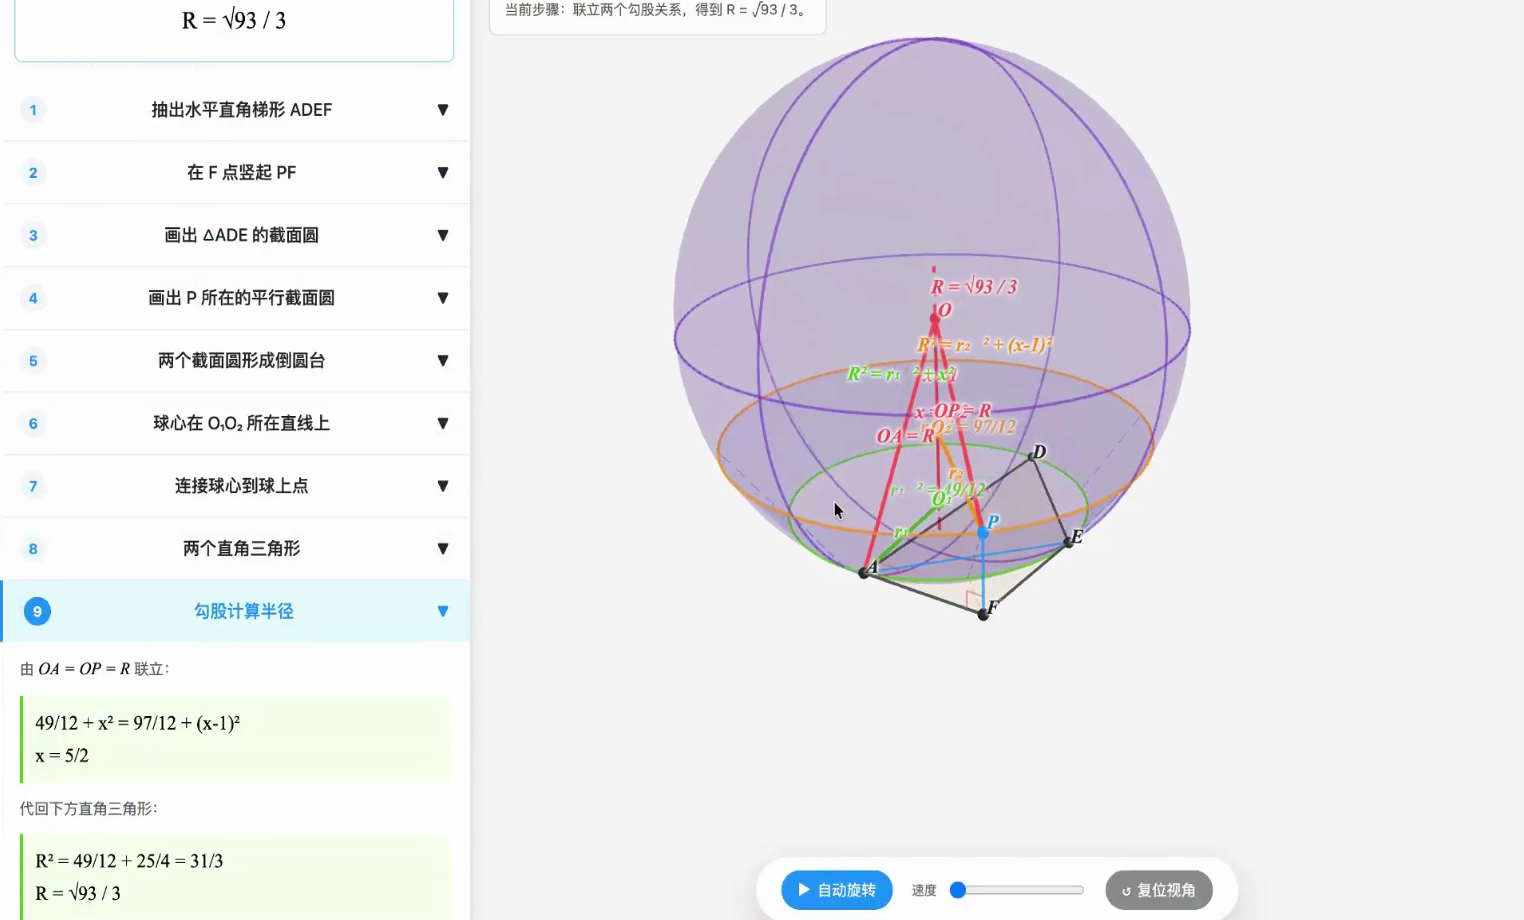The image size is (1524, 920).
Task: Collapse step 勾股计算半径 arrow
Action: click(x=443, y=611)
